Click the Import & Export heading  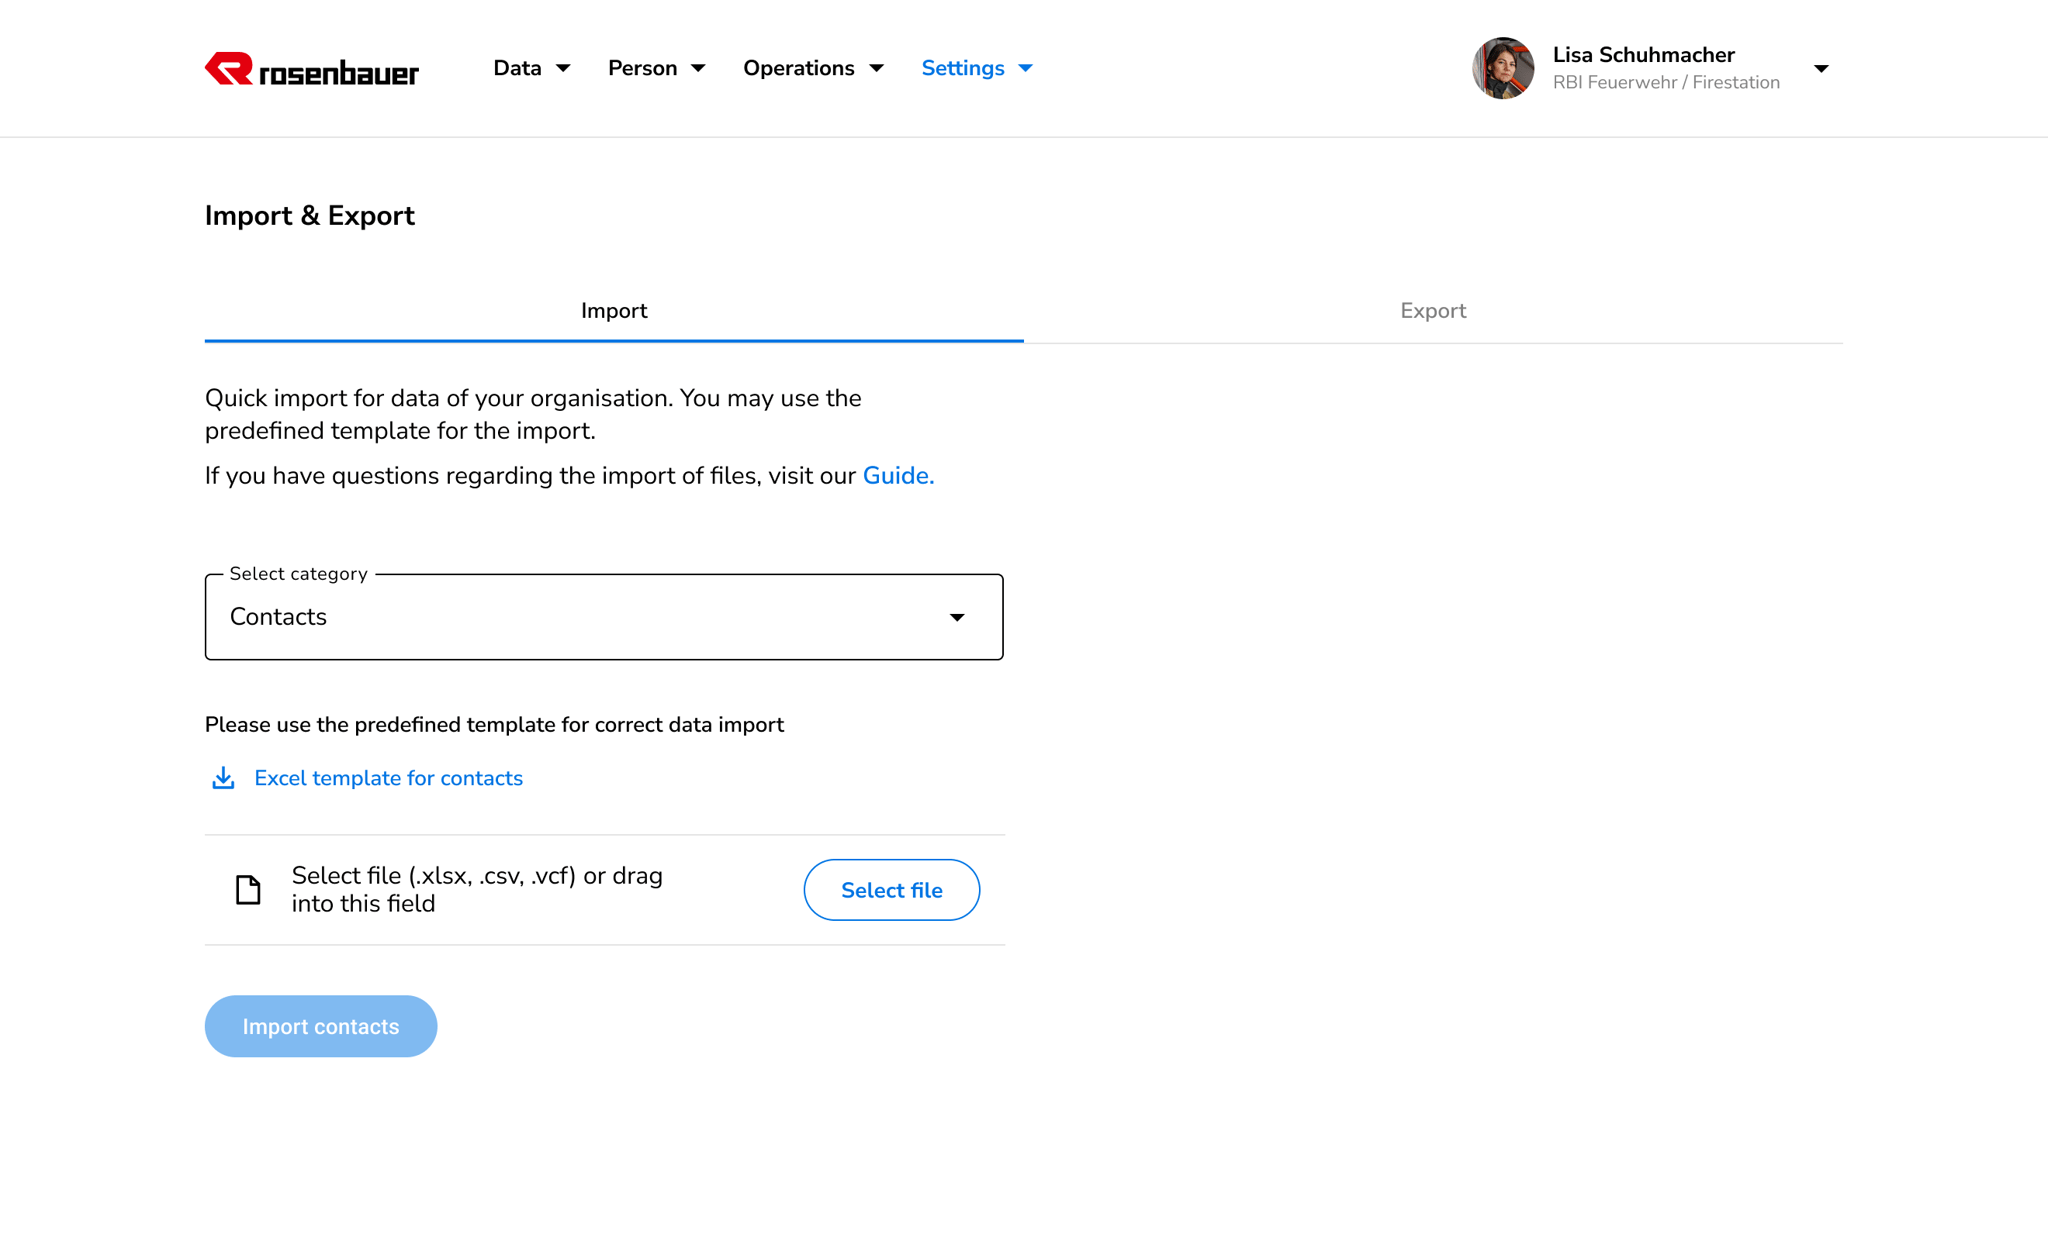[309, 216]
